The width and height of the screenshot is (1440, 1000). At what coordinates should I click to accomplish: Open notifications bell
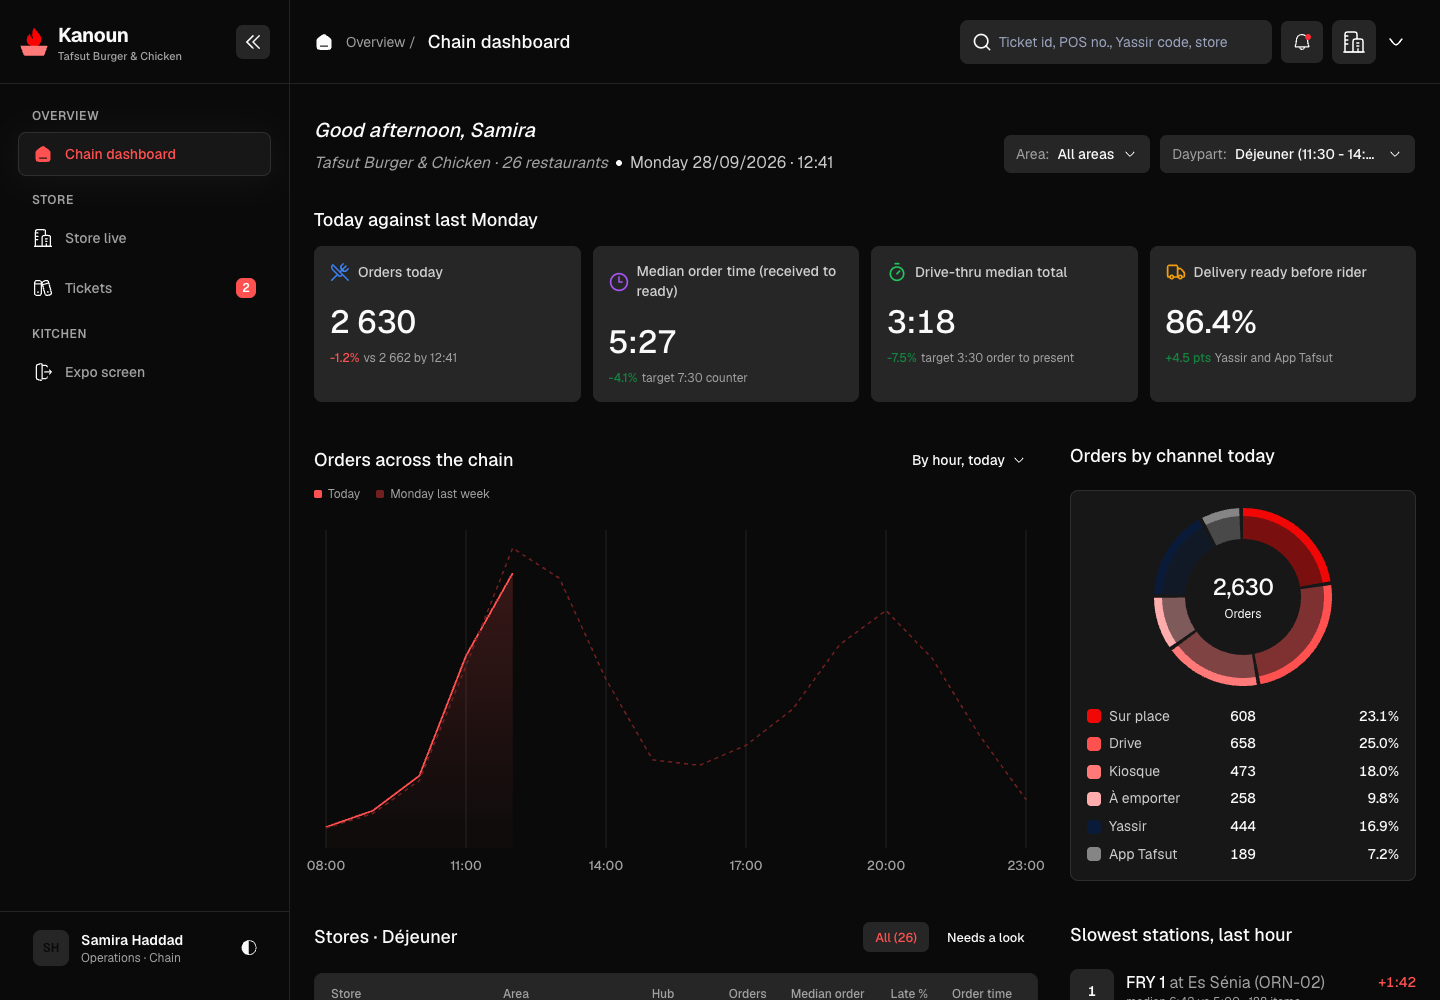(1302, 42)
